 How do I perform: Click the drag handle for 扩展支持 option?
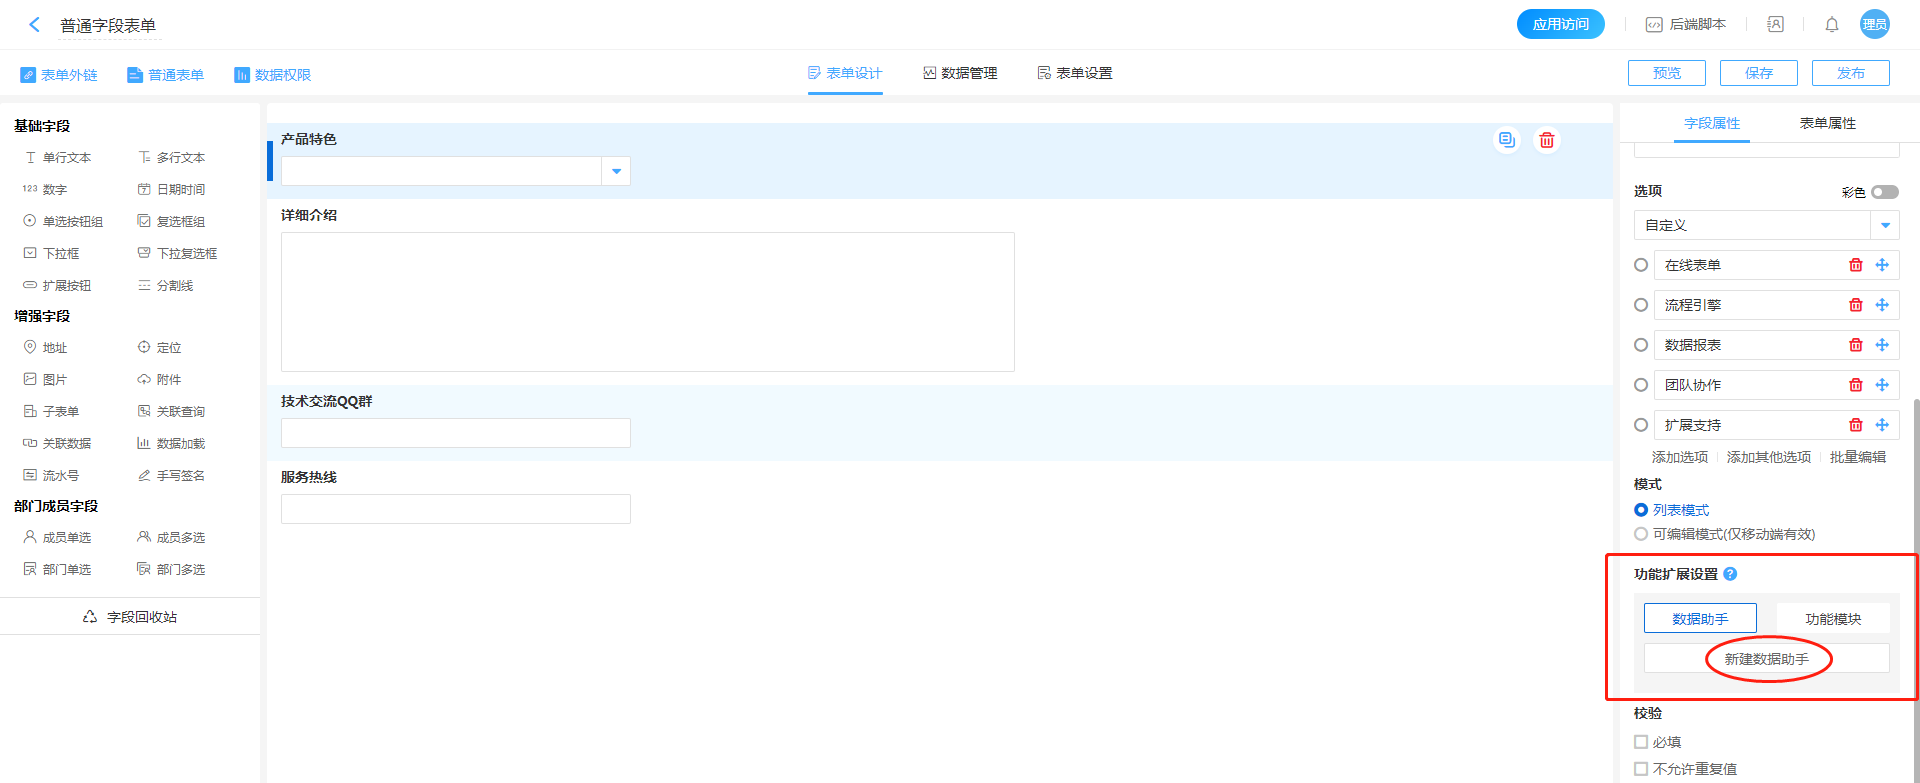pyautogui.click(x=1881, y=425)
